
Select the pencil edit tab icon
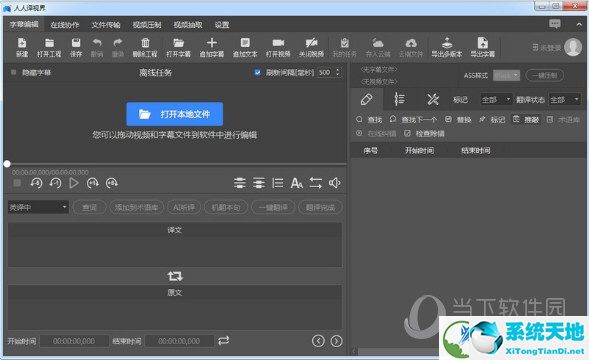coord(366,100)
